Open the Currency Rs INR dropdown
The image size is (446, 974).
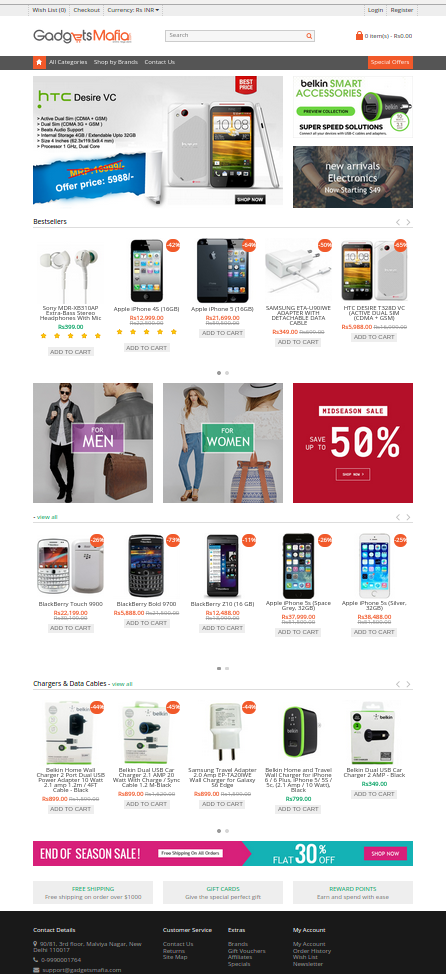coord(134,11)
